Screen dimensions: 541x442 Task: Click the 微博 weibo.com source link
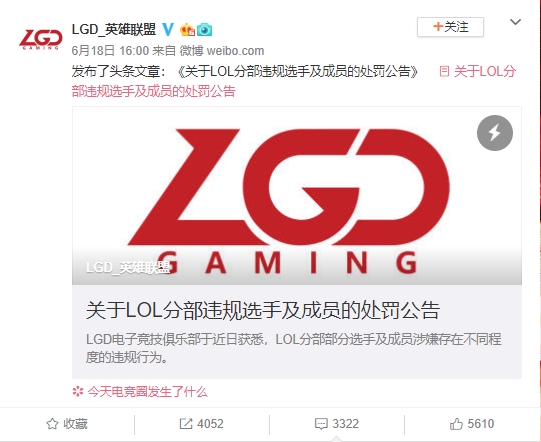[222, 51]
